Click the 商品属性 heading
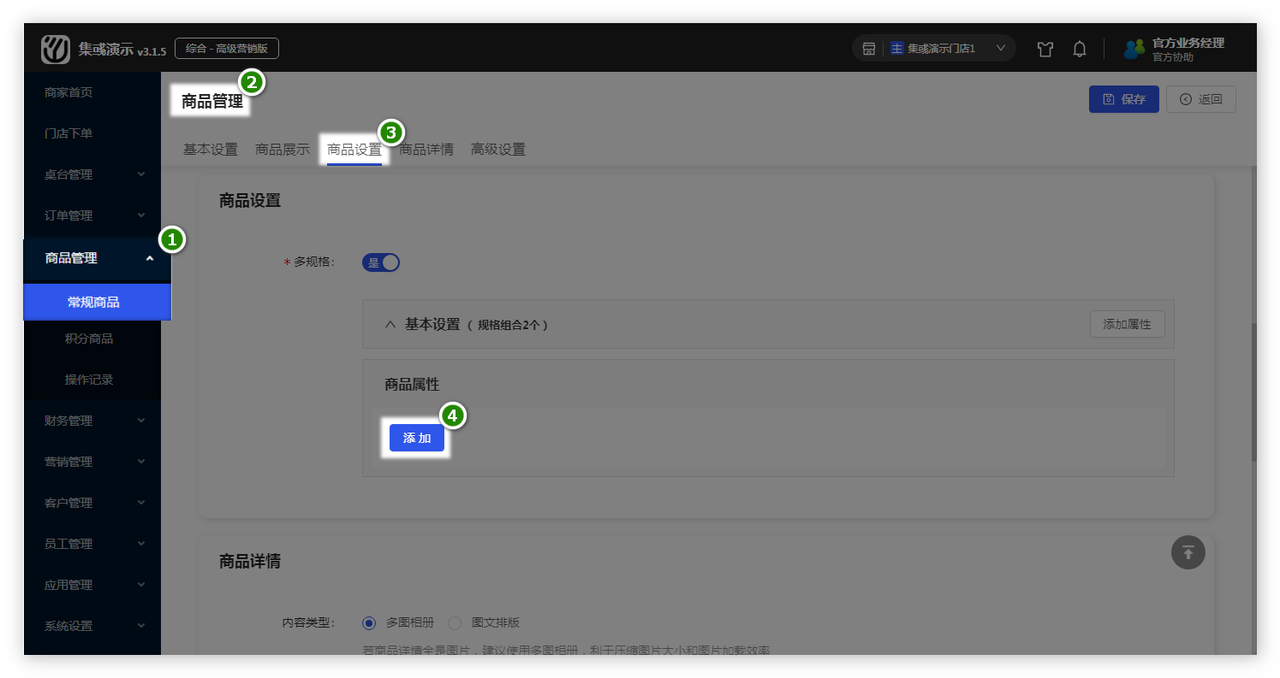The image size is (1280, 678). 412,384
